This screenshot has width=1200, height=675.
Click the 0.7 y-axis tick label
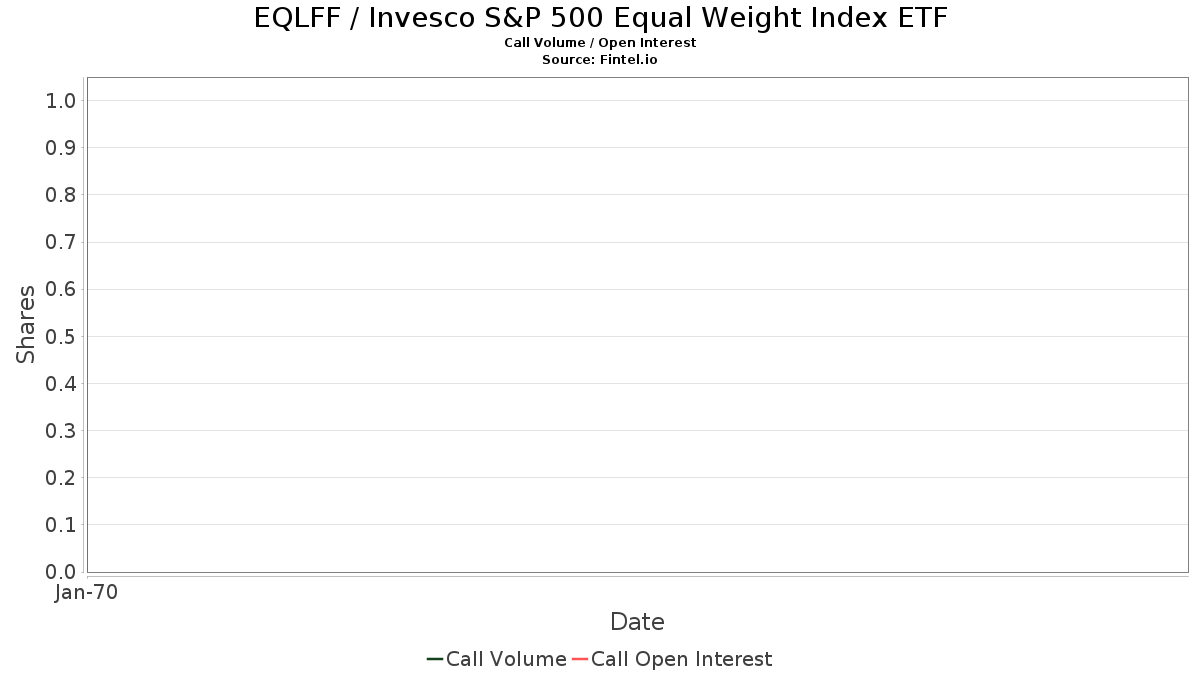pos(61,242)
